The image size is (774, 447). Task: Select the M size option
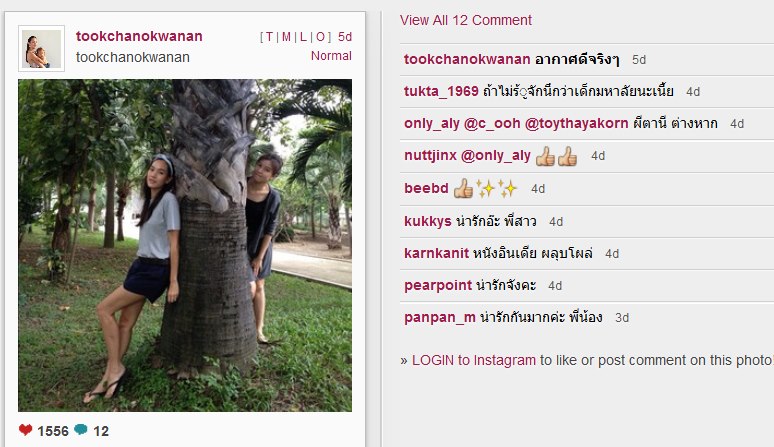[x=286, y=37]
